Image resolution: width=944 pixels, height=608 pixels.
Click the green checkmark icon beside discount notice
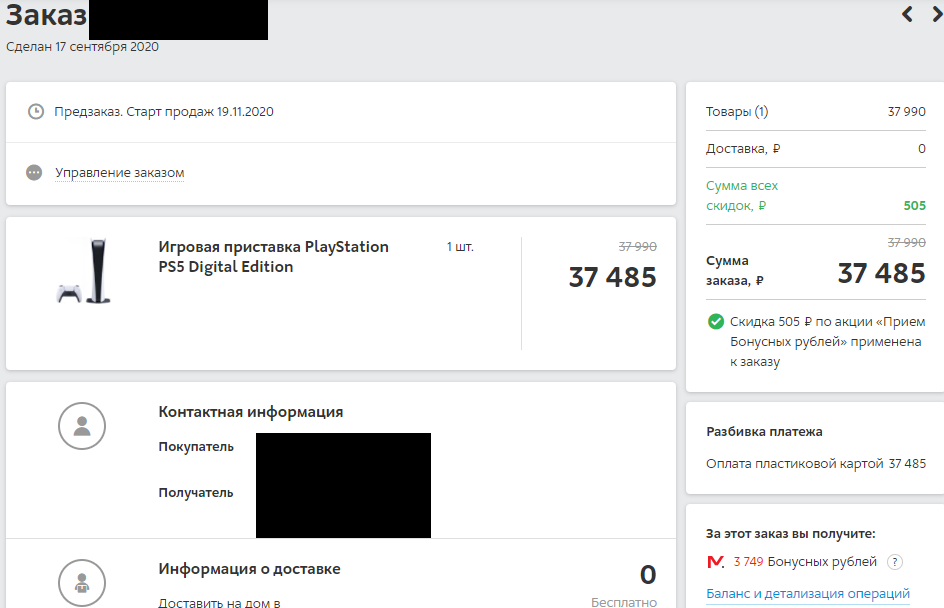click(716, 321)
